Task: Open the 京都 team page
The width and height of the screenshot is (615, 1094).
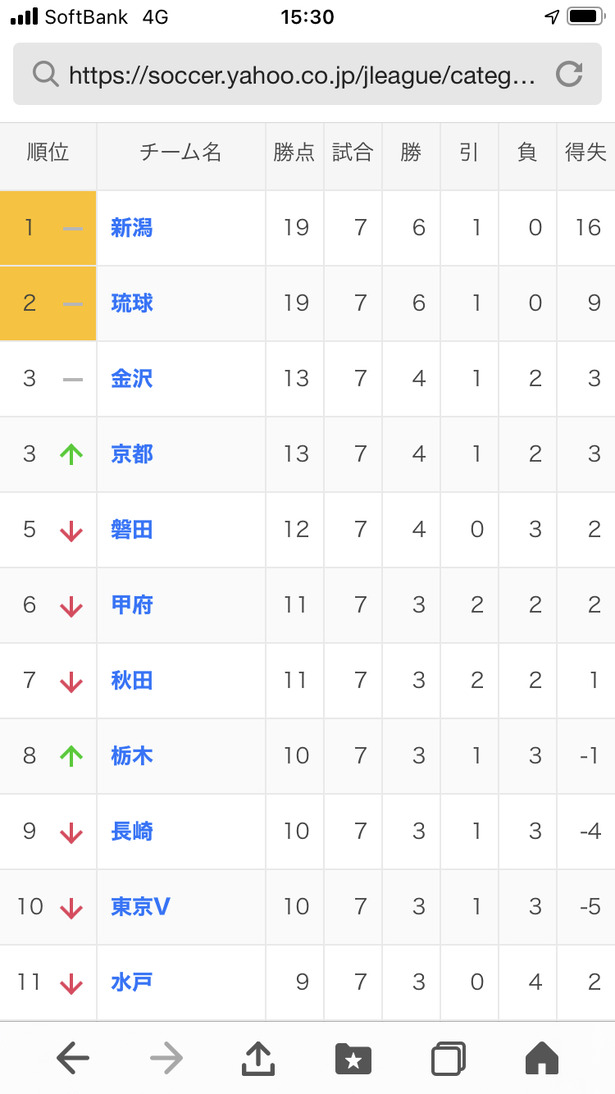Action: [x=132, y=454]
